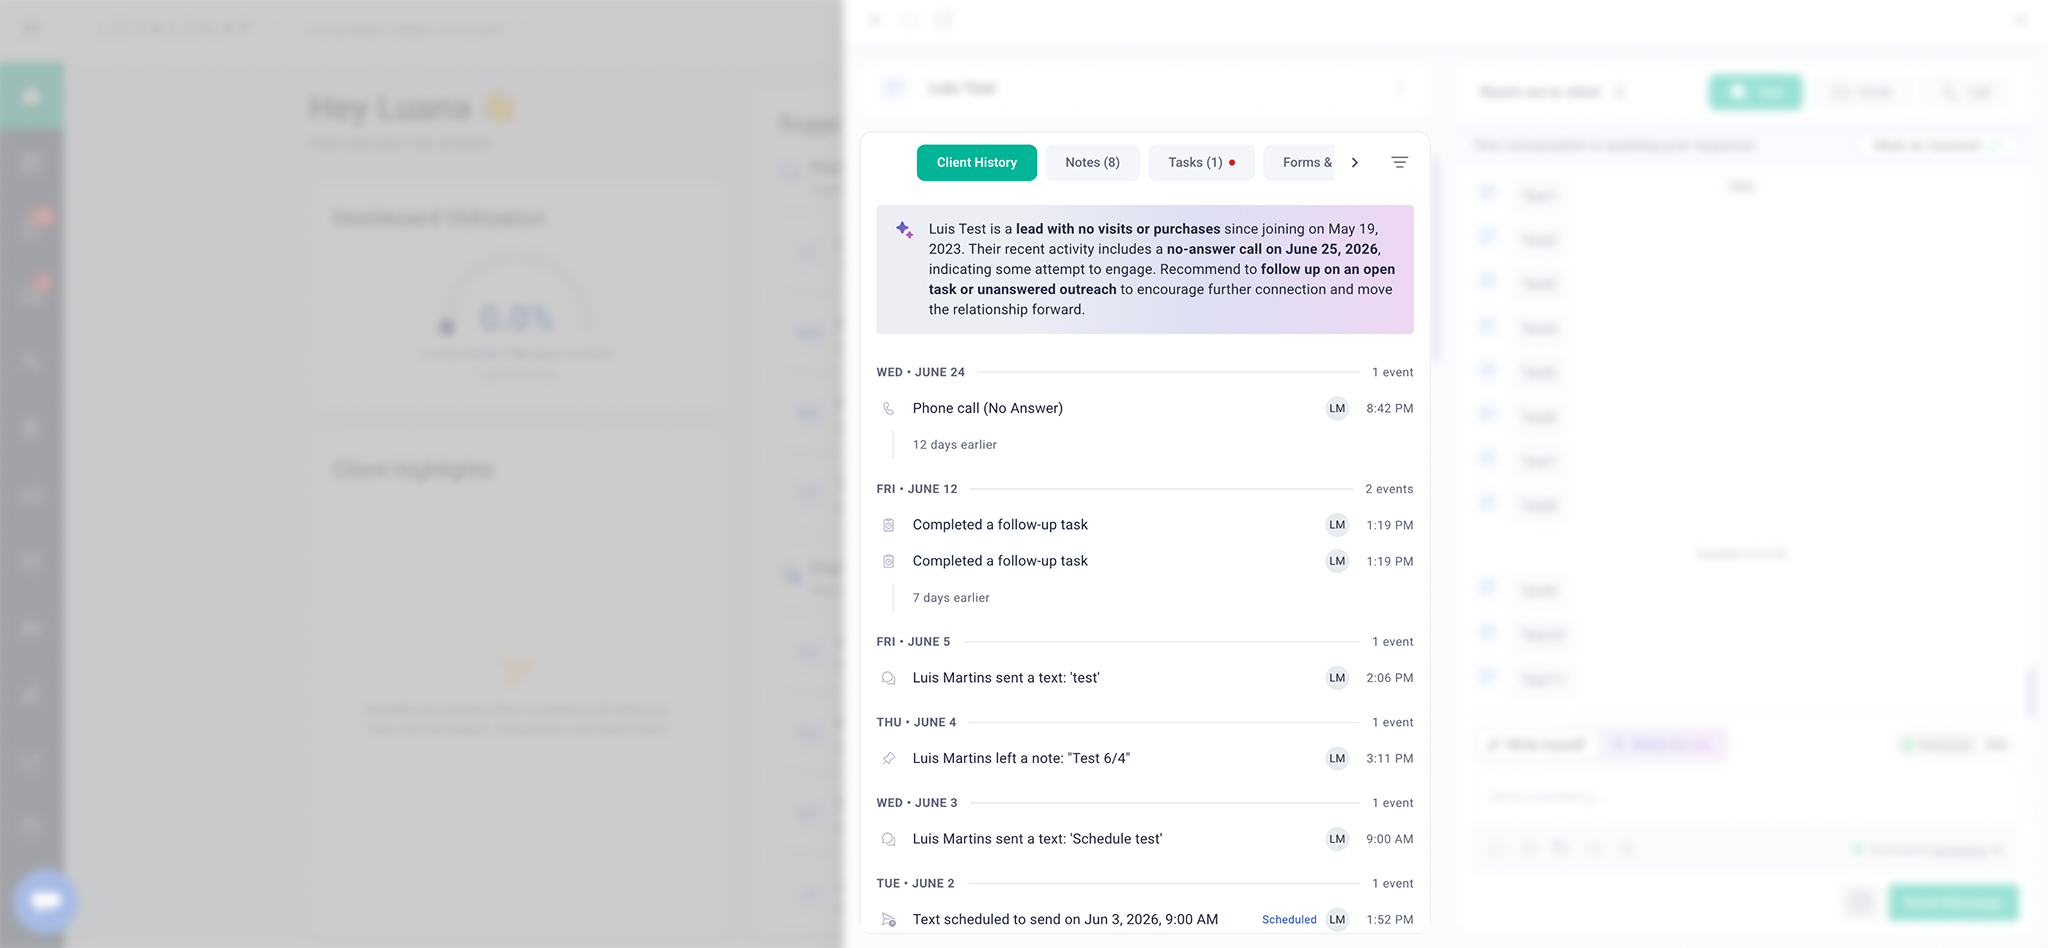Click the LM avatar on the "Test 6/4" note row

coord(1337,758)
